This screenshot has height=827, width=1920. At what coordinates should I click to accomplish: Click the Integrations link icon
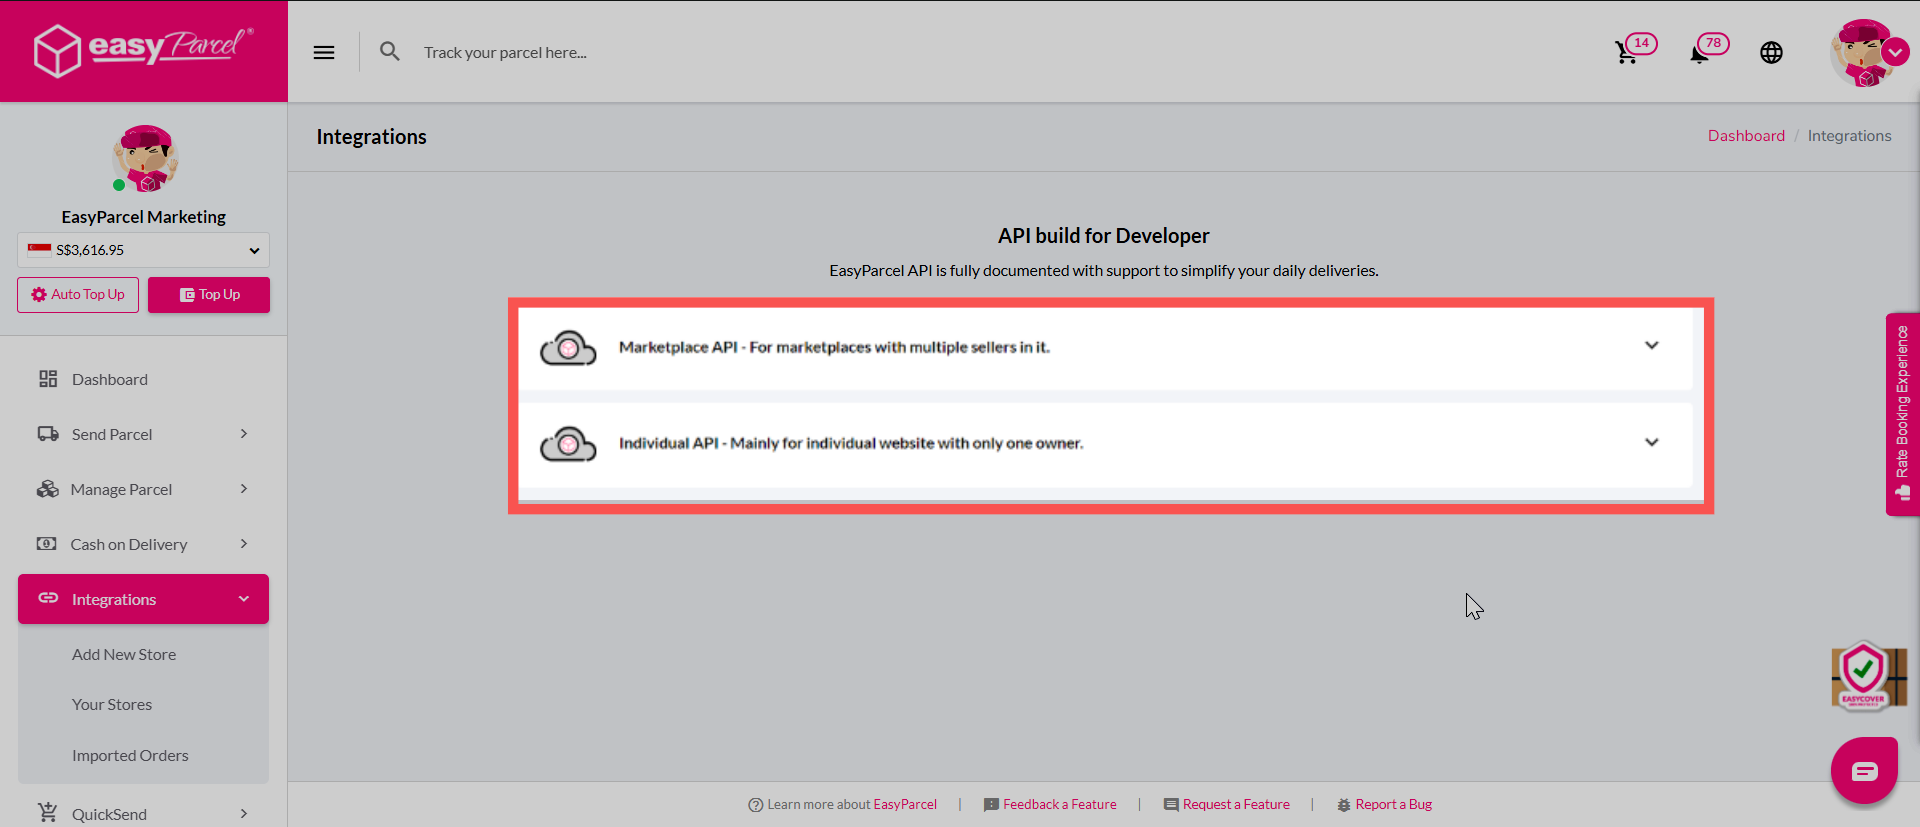pos(48,598)
